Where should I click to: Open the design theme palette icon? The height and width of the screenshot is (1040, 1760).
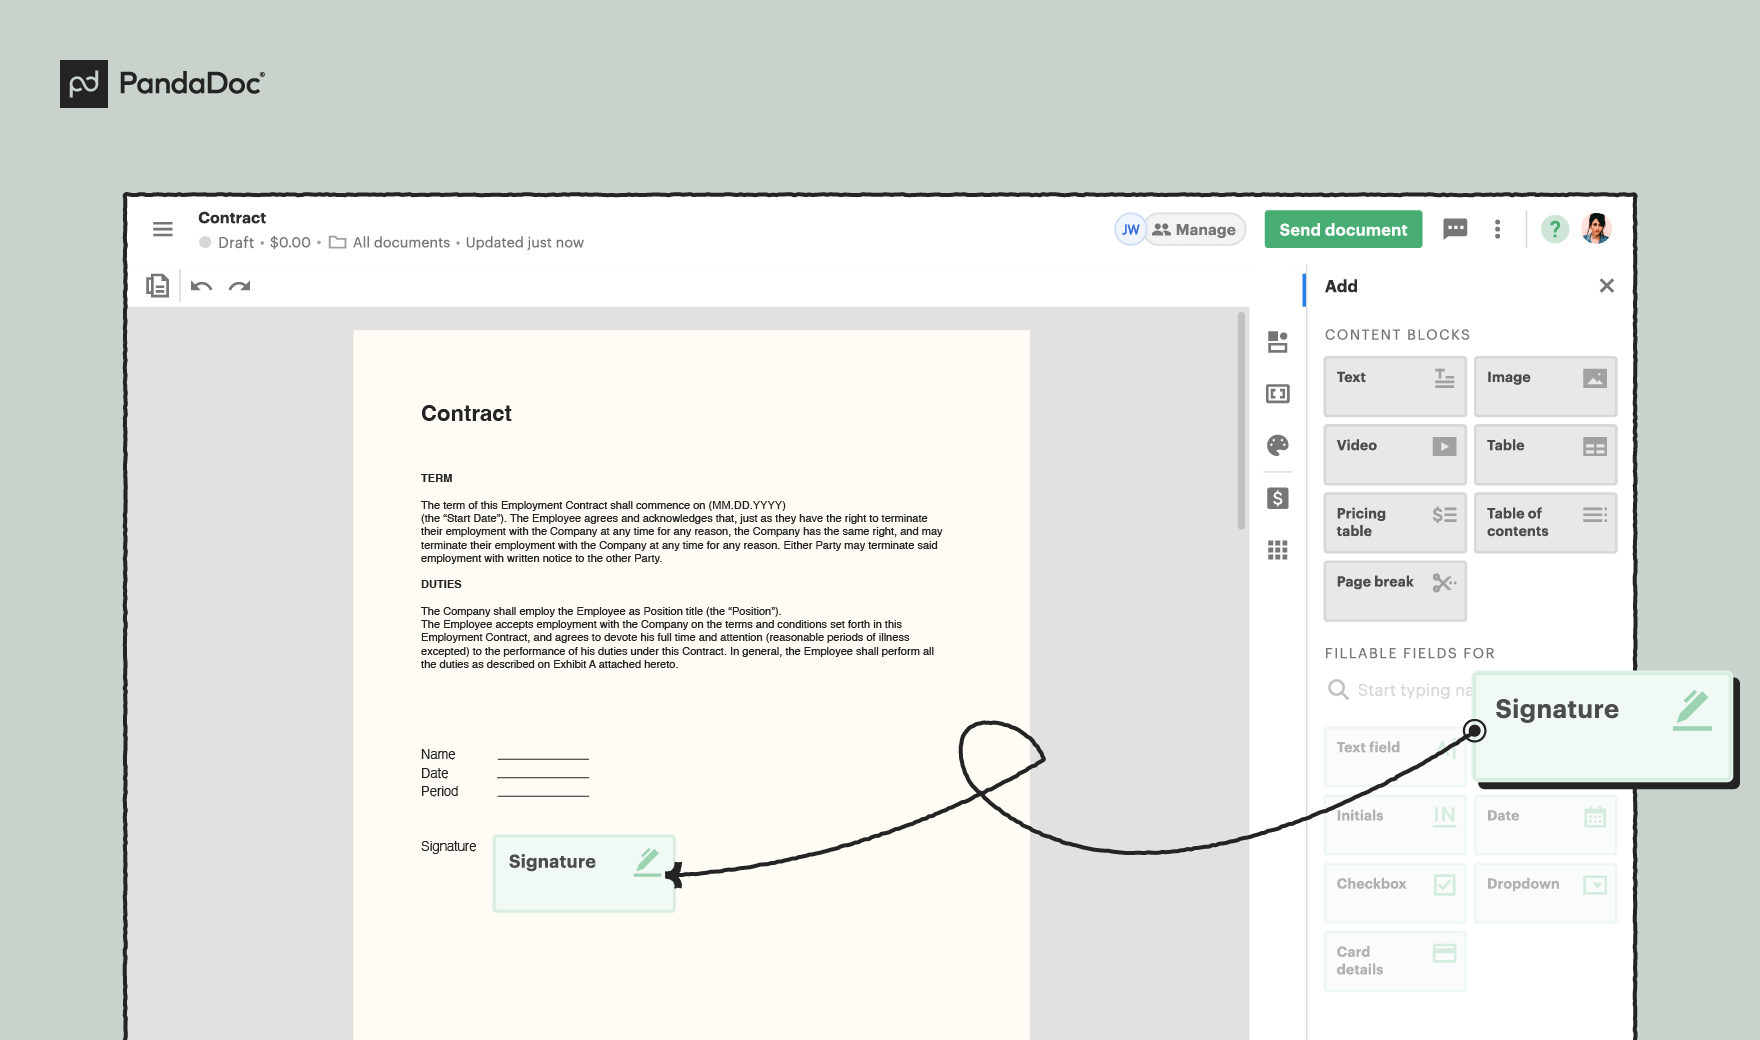[1278, 446]
